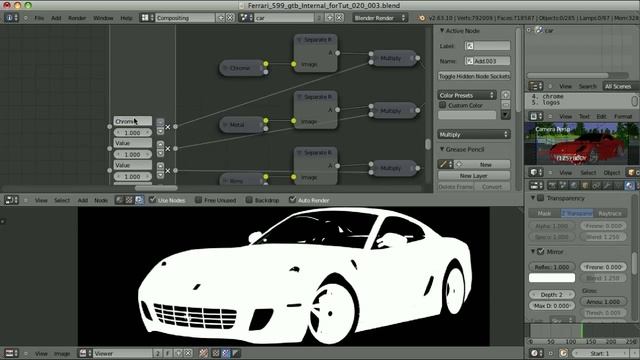
Task: Select compositing nodes tree type icon
Action: (x=139, y=200)
